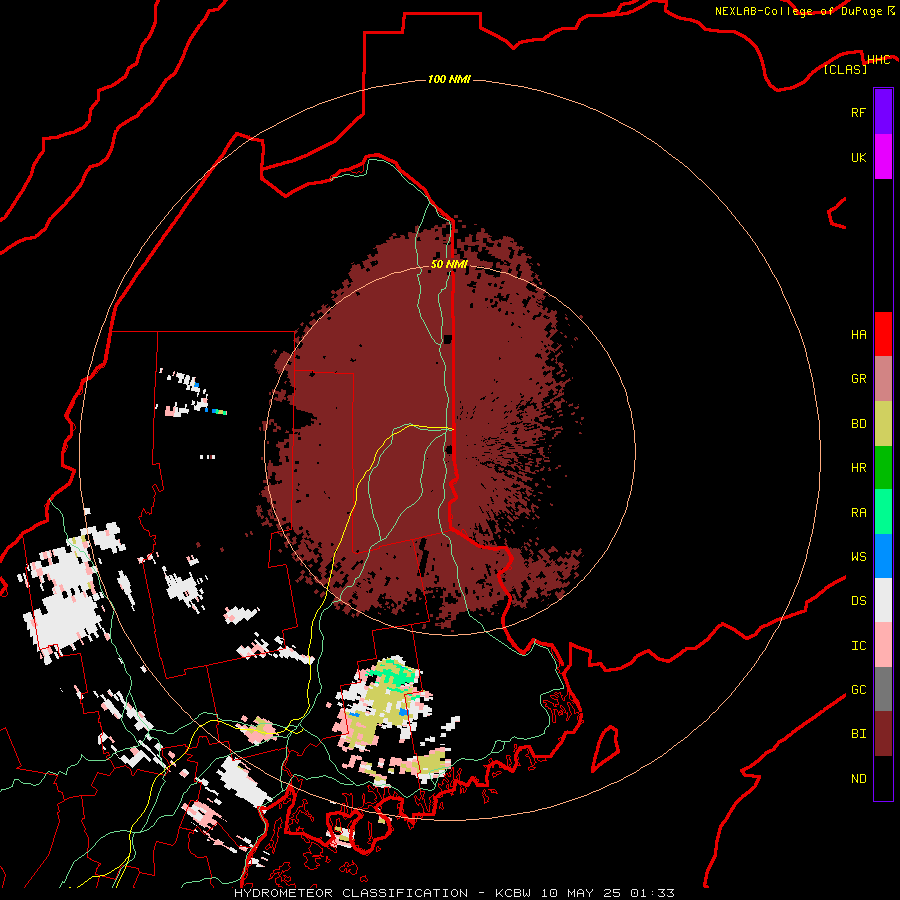This screenshot has height=900, width=900.
Task: Click the 50 NMI range ring label
Action: coord(449,265)
